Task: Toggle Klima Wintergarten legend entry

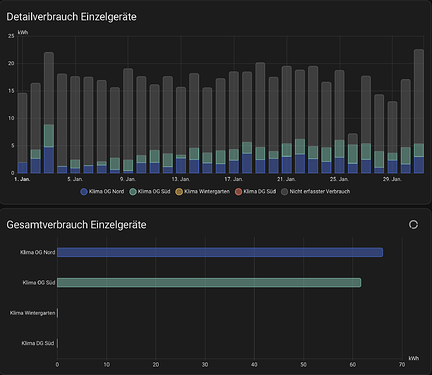Action: 203,192
